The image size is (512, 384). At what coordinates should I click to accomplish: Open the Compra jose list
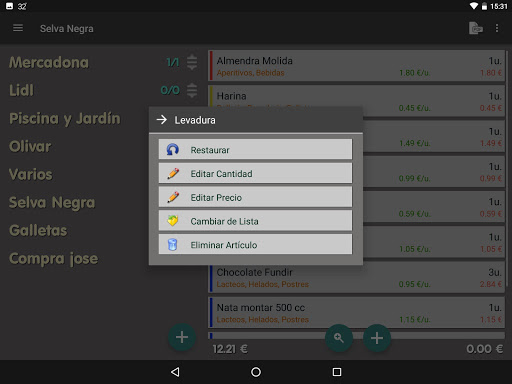tap(54, 259)
